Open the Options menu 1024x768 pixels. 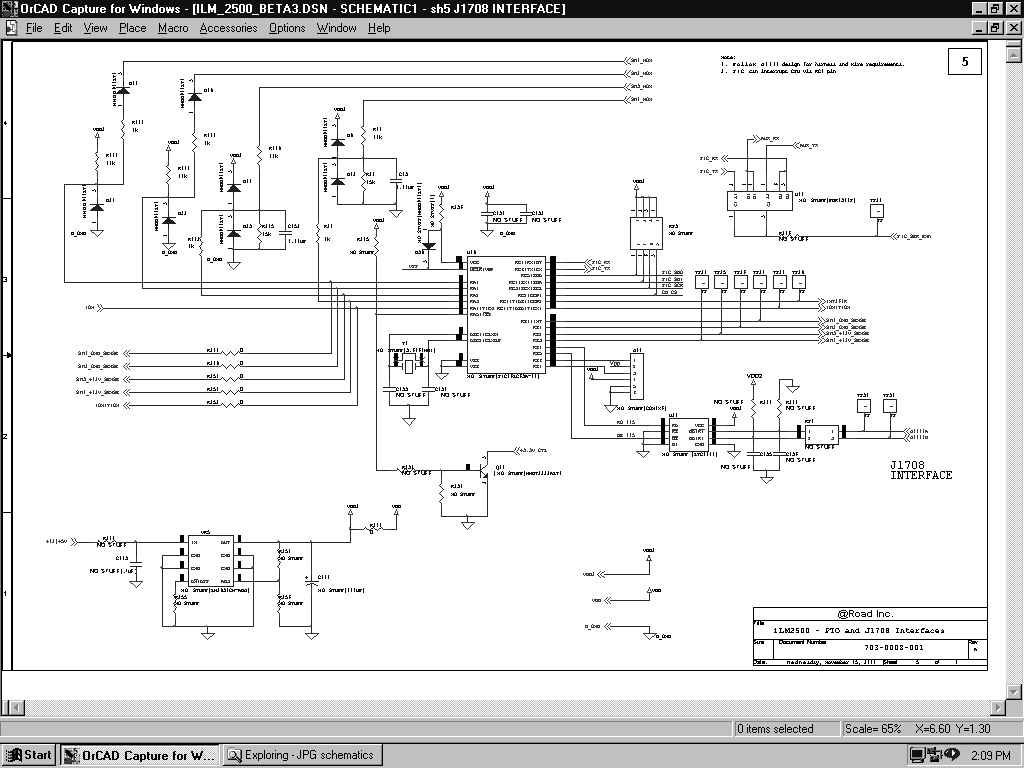287,28
